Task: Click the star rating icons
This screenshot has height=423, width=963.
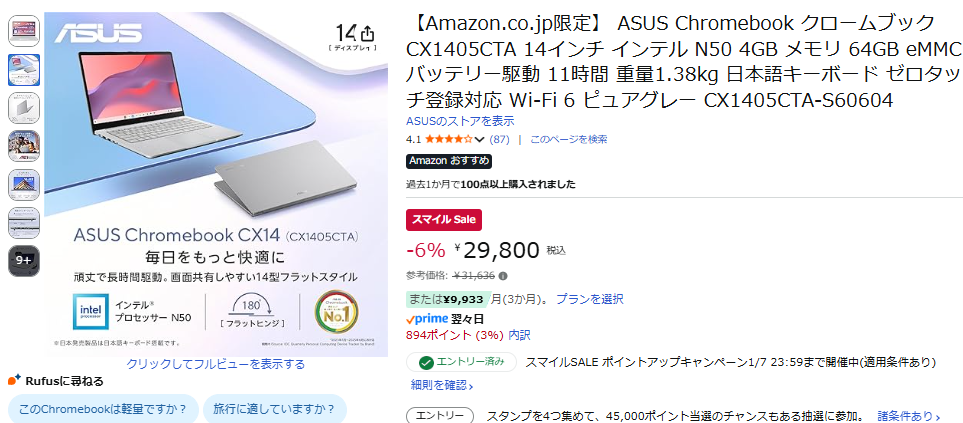Action: 448,139
